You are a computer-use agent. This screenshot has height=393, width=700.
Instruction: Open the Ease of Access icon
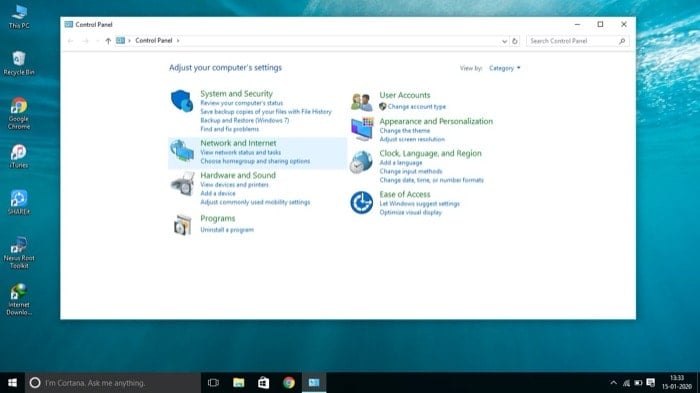(x=362, y=203)
